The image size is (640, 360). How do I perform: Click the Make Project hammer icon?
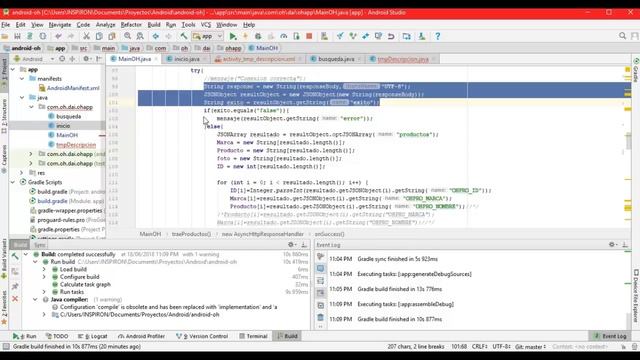(184, 36)
